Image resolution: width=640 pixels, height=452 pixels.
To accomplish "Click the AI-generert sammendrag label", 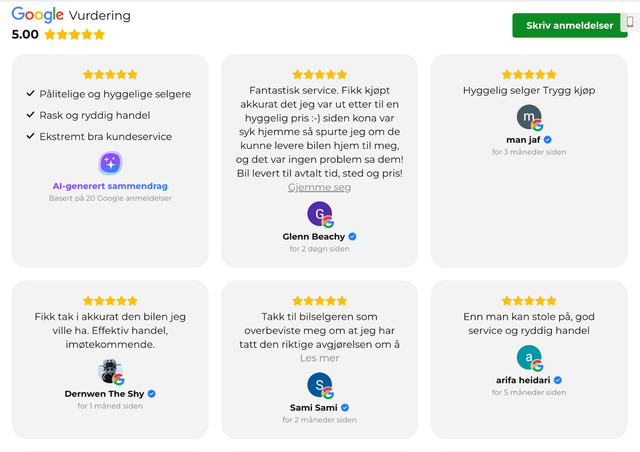I will 110,186.
